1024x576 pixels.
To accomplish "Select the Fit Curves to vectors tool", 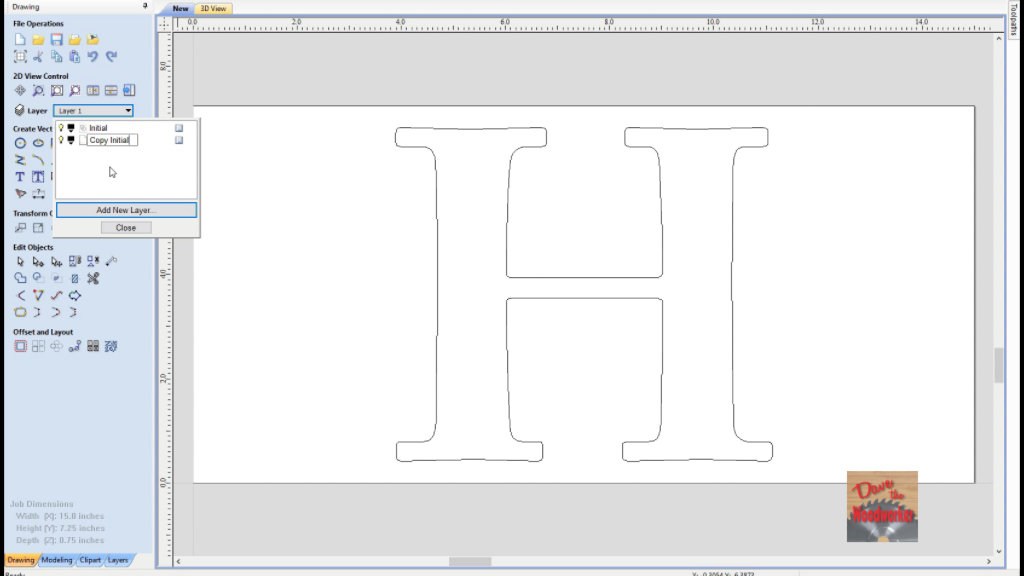I will coord(57,296).
